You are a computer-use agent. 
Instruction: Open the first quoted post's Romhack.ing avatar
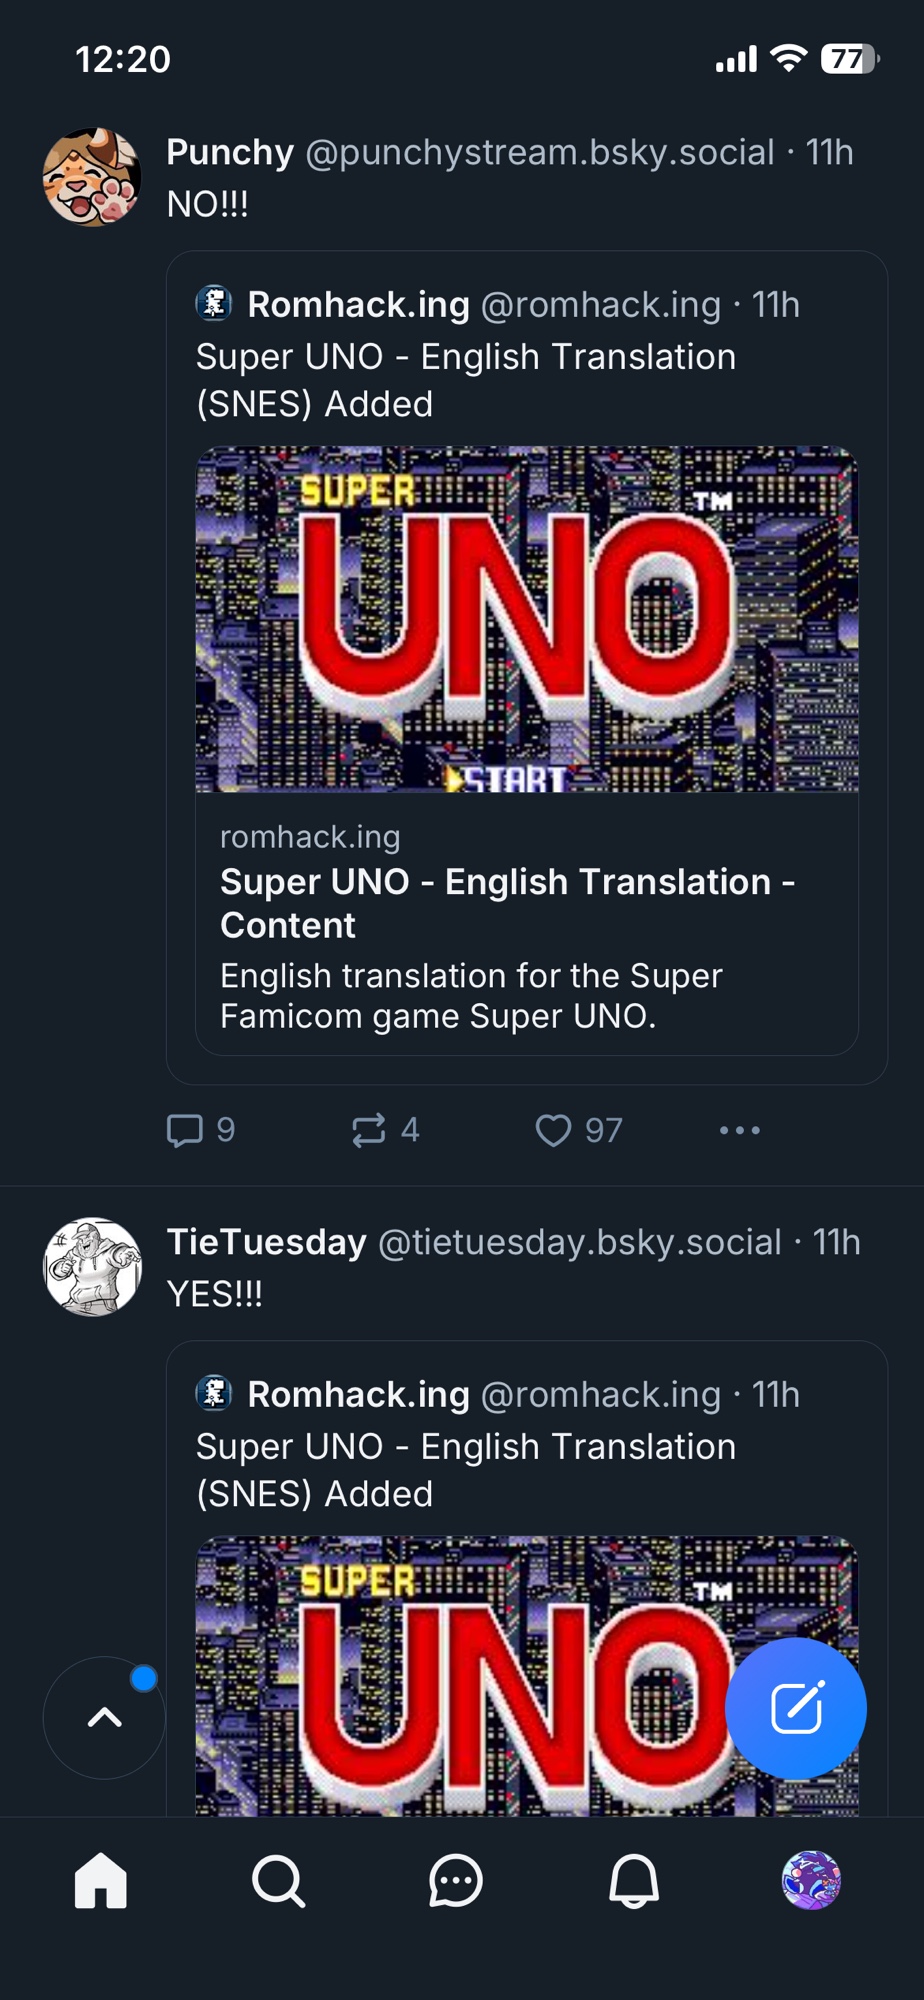[x=214, y=303]
